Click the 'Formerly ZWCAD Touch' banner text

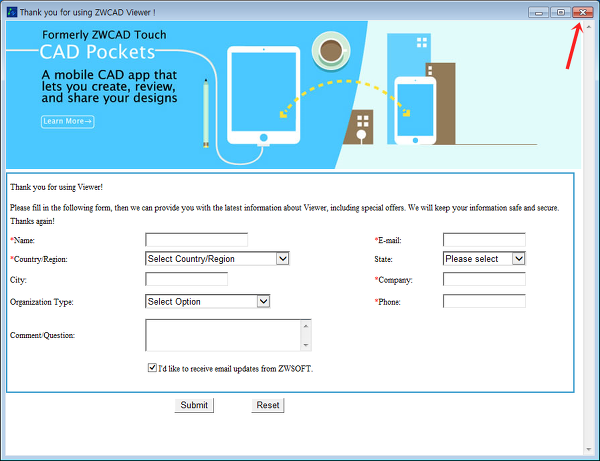[104, 35]
